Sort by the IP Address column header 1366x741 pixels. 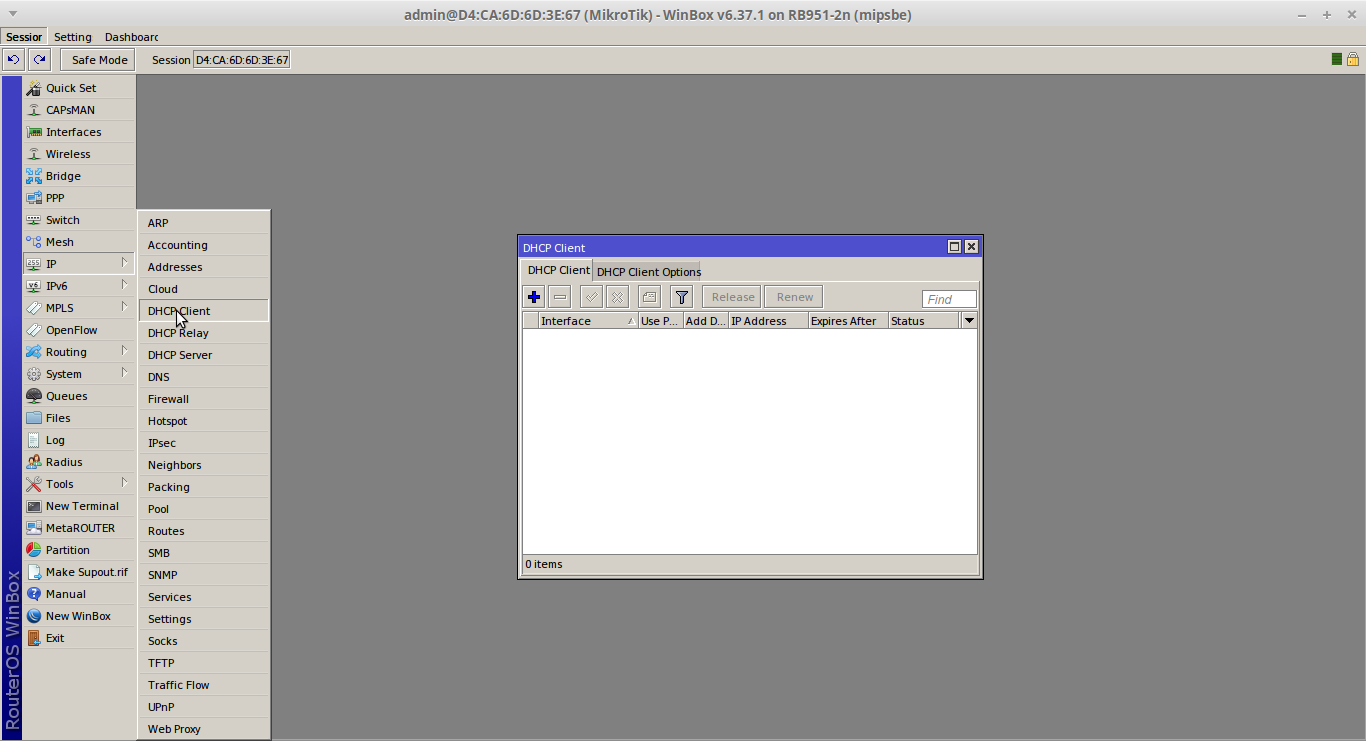pos(768,321)
